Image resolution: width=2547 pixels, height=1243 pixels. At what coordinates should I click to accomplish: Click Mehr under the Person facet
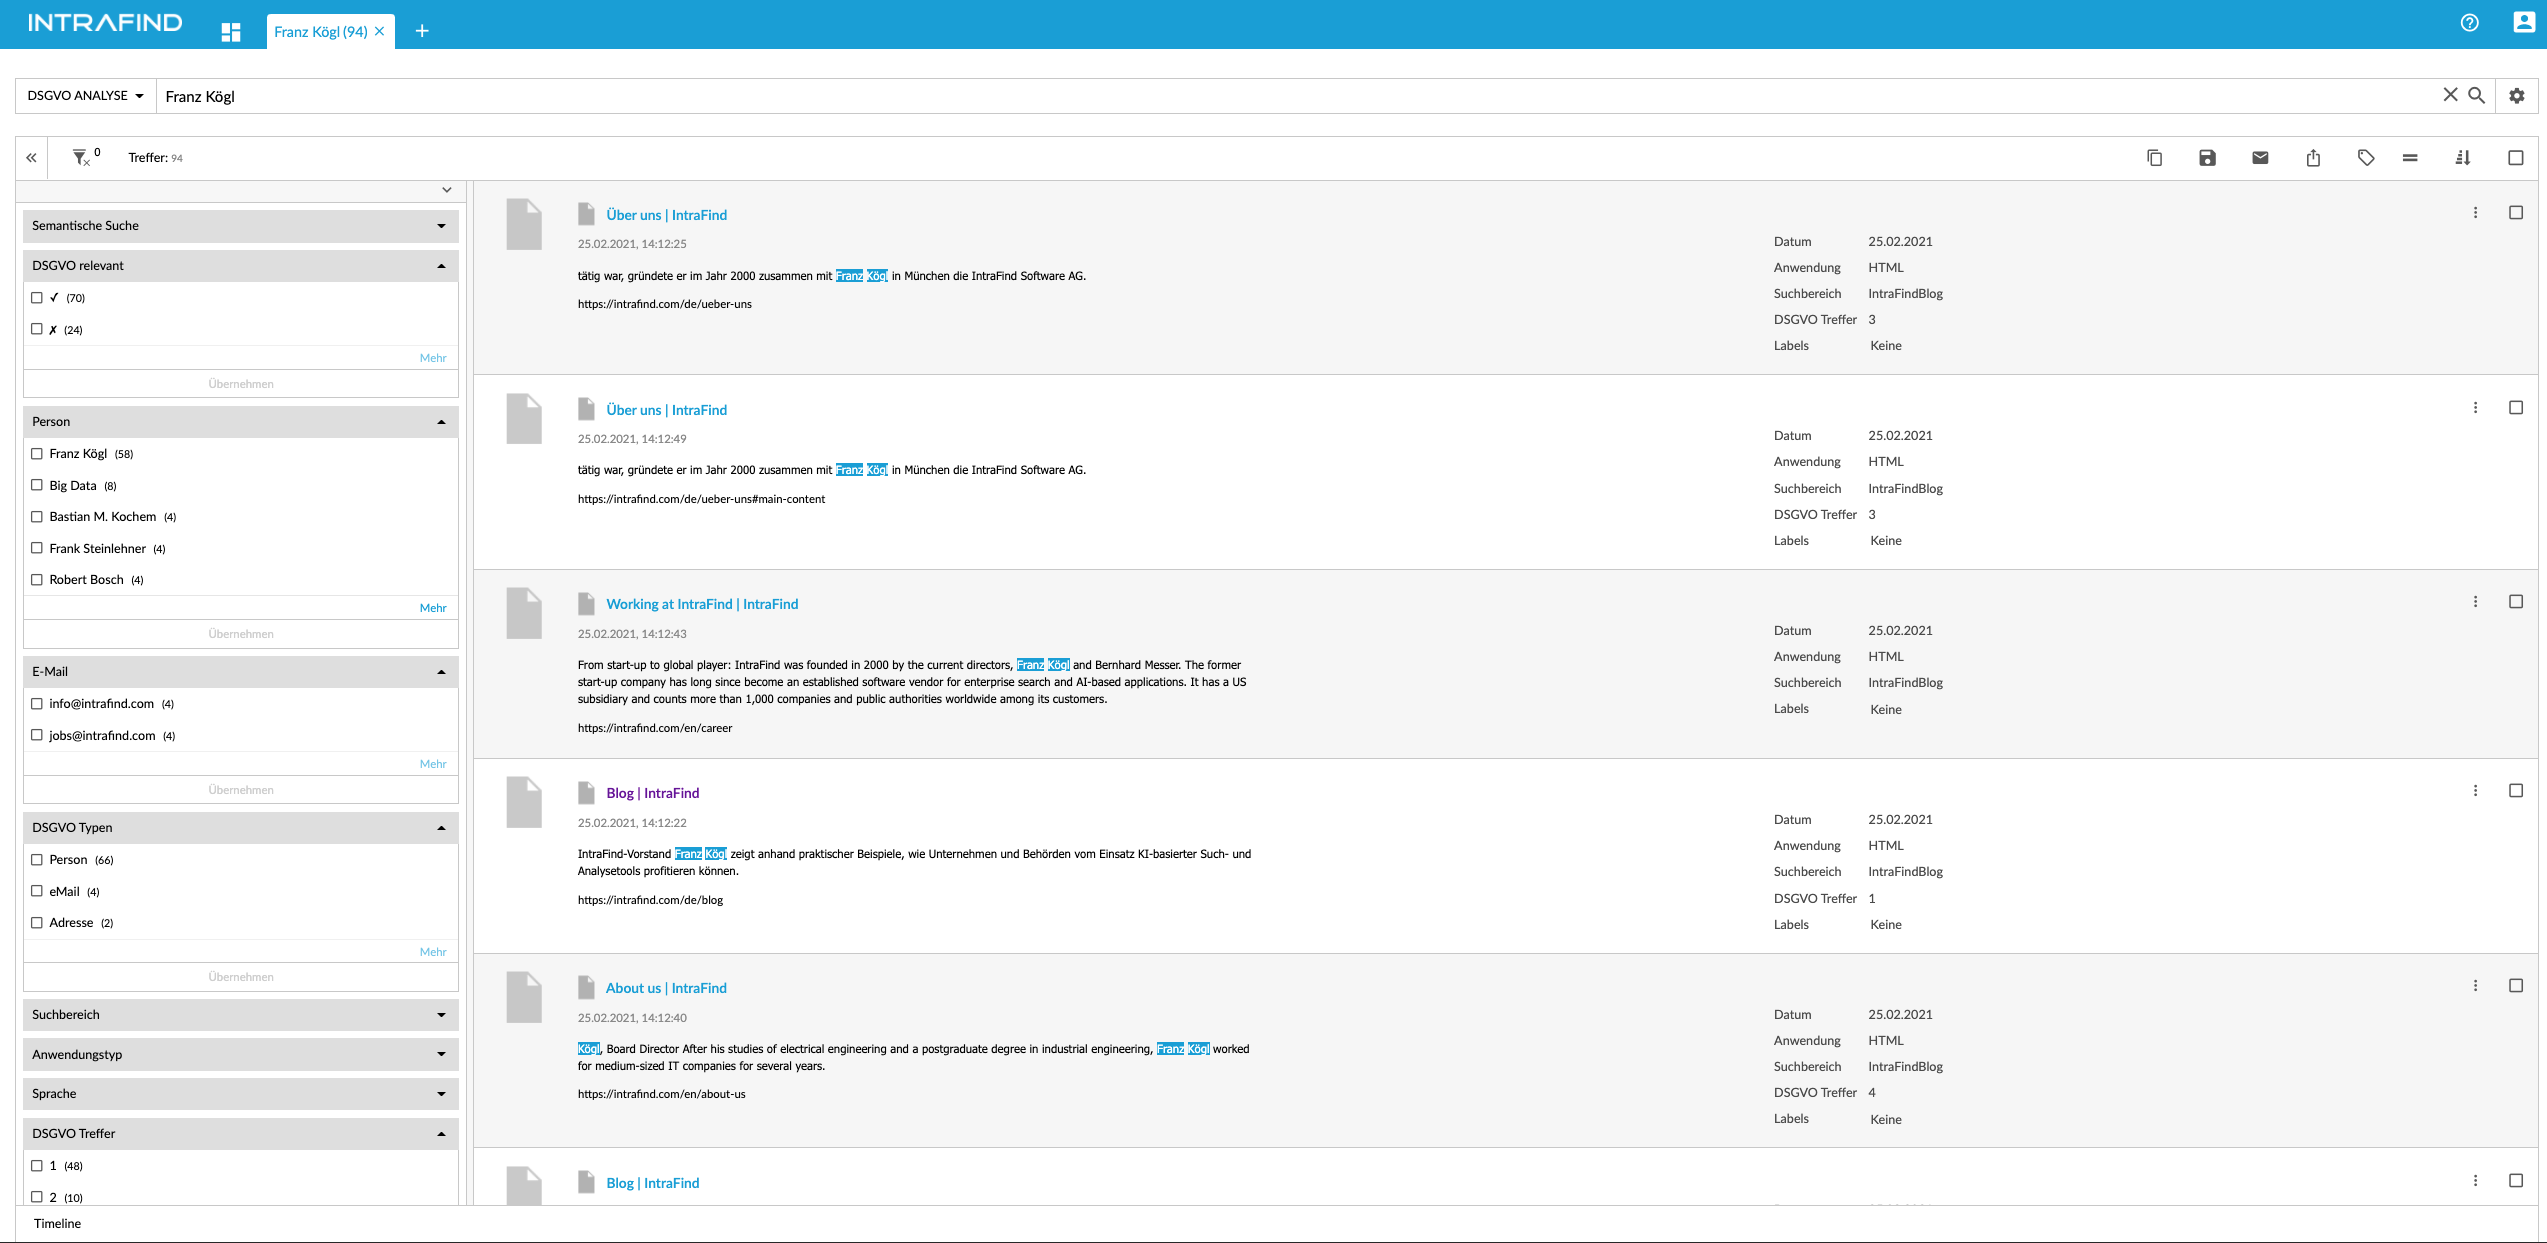pos(433,607)
